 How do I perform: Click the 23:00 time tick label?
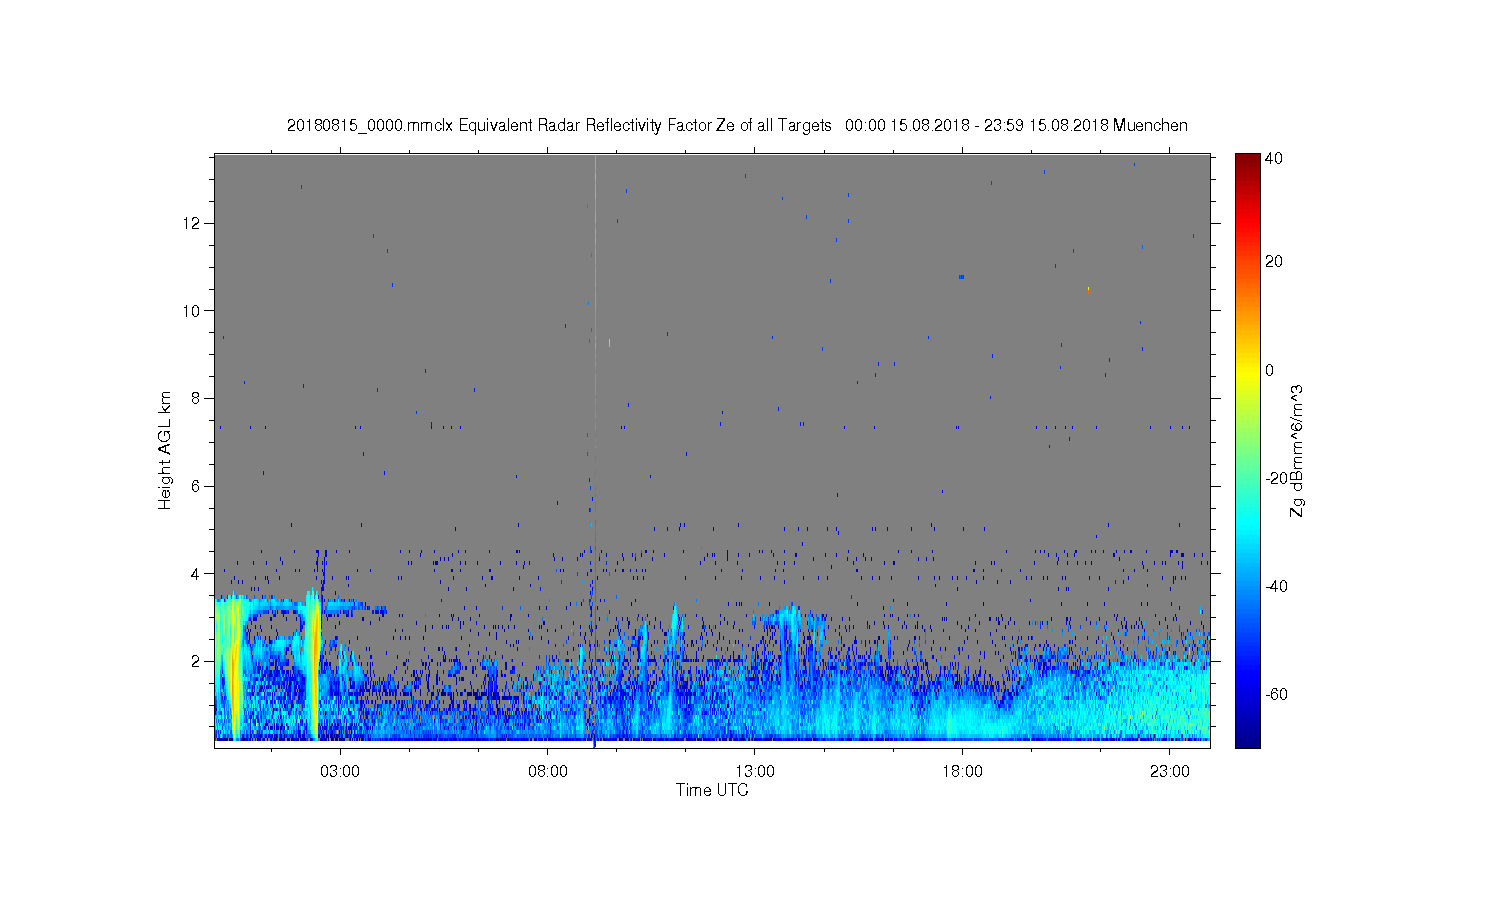(x=1170, y=772)
